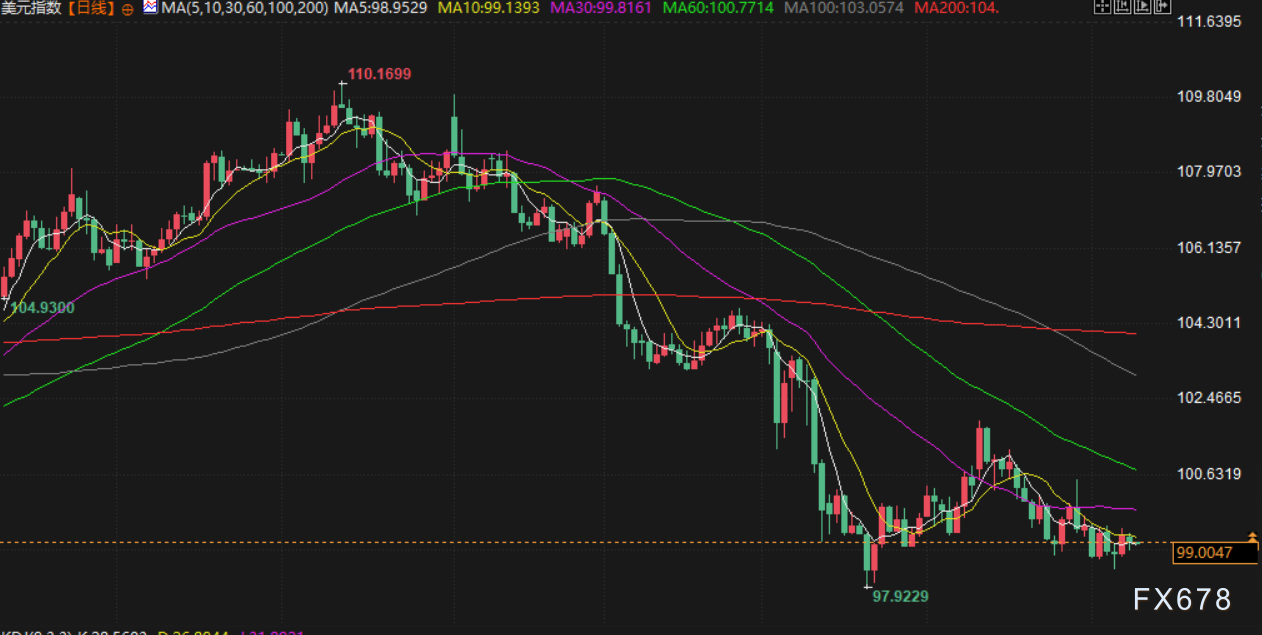1262x635 pixels.
Task: Select the green MA60:100.7714 label
Action: pyautogui.click(x=718, y=8)
